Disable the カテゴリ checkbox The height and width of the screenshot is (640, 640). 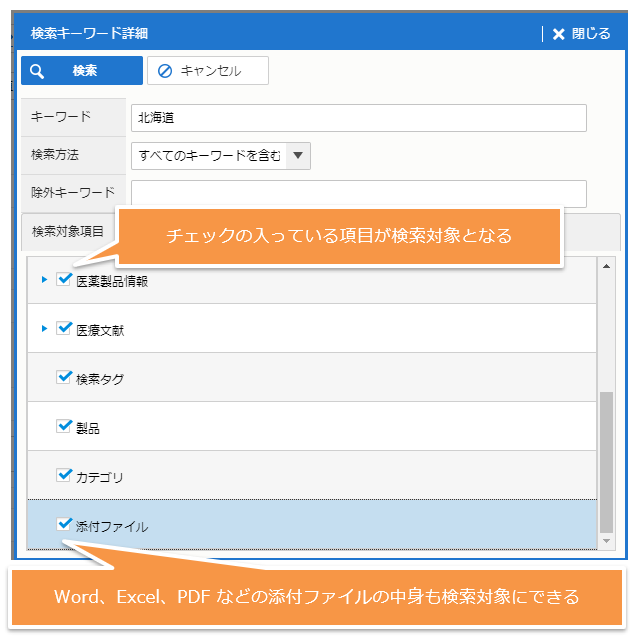tap(65, 476)
